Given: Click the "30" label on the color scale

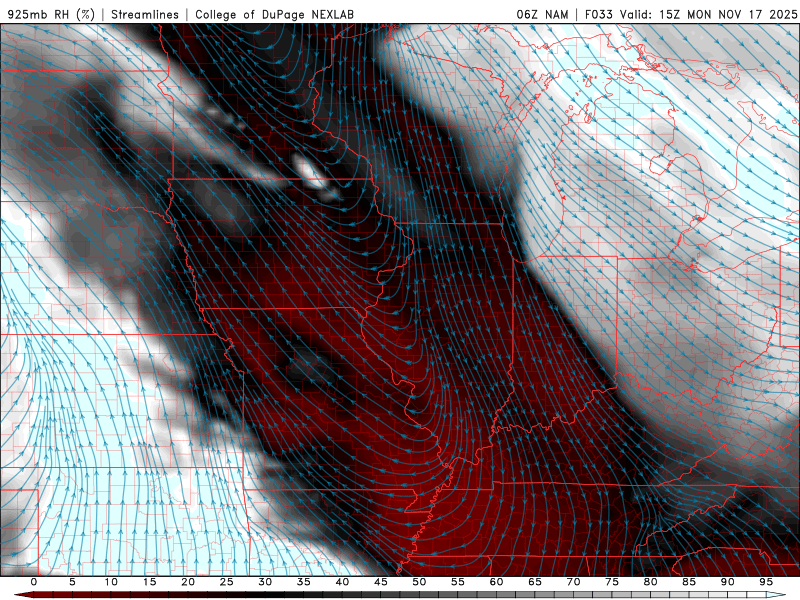Looking at the screenshot, I should (x=265, y=582).
